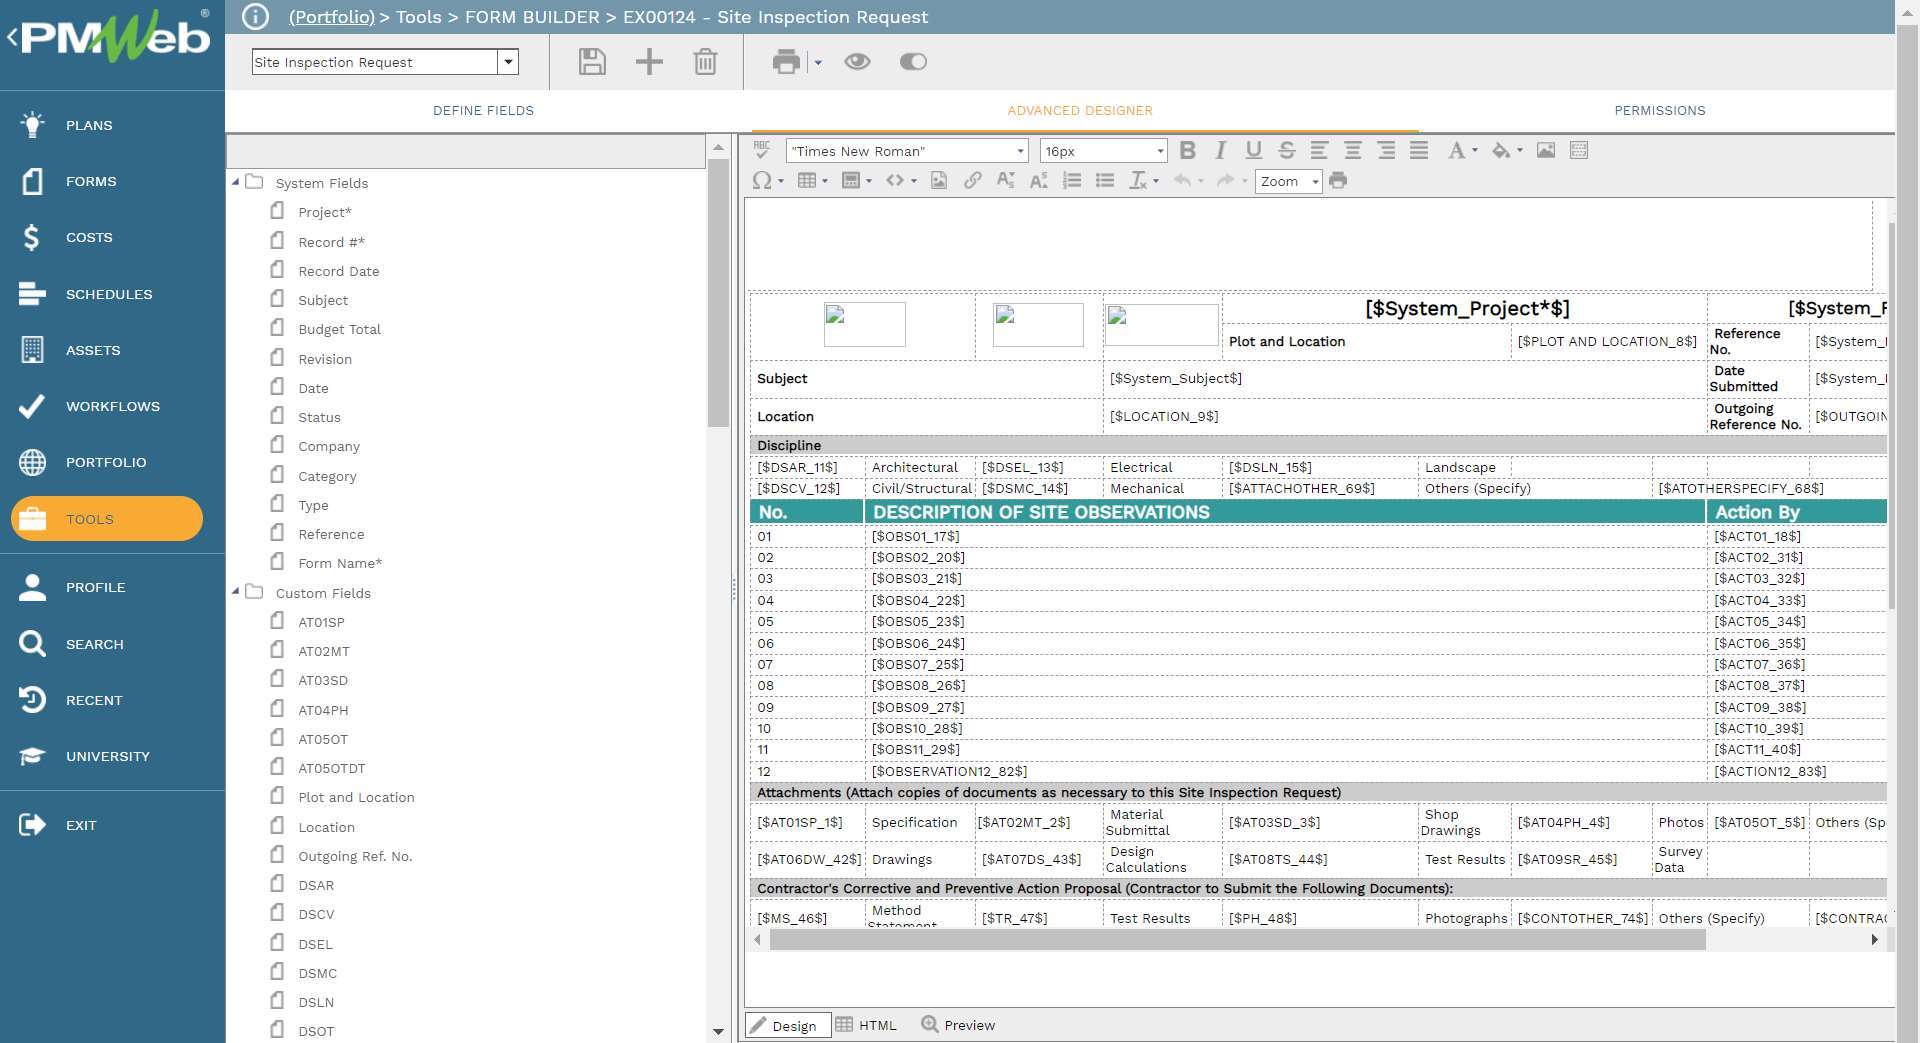Select the Plot and Location custom field
Viewport: 1920px width, 1043px height.
(x=356, y=797)
